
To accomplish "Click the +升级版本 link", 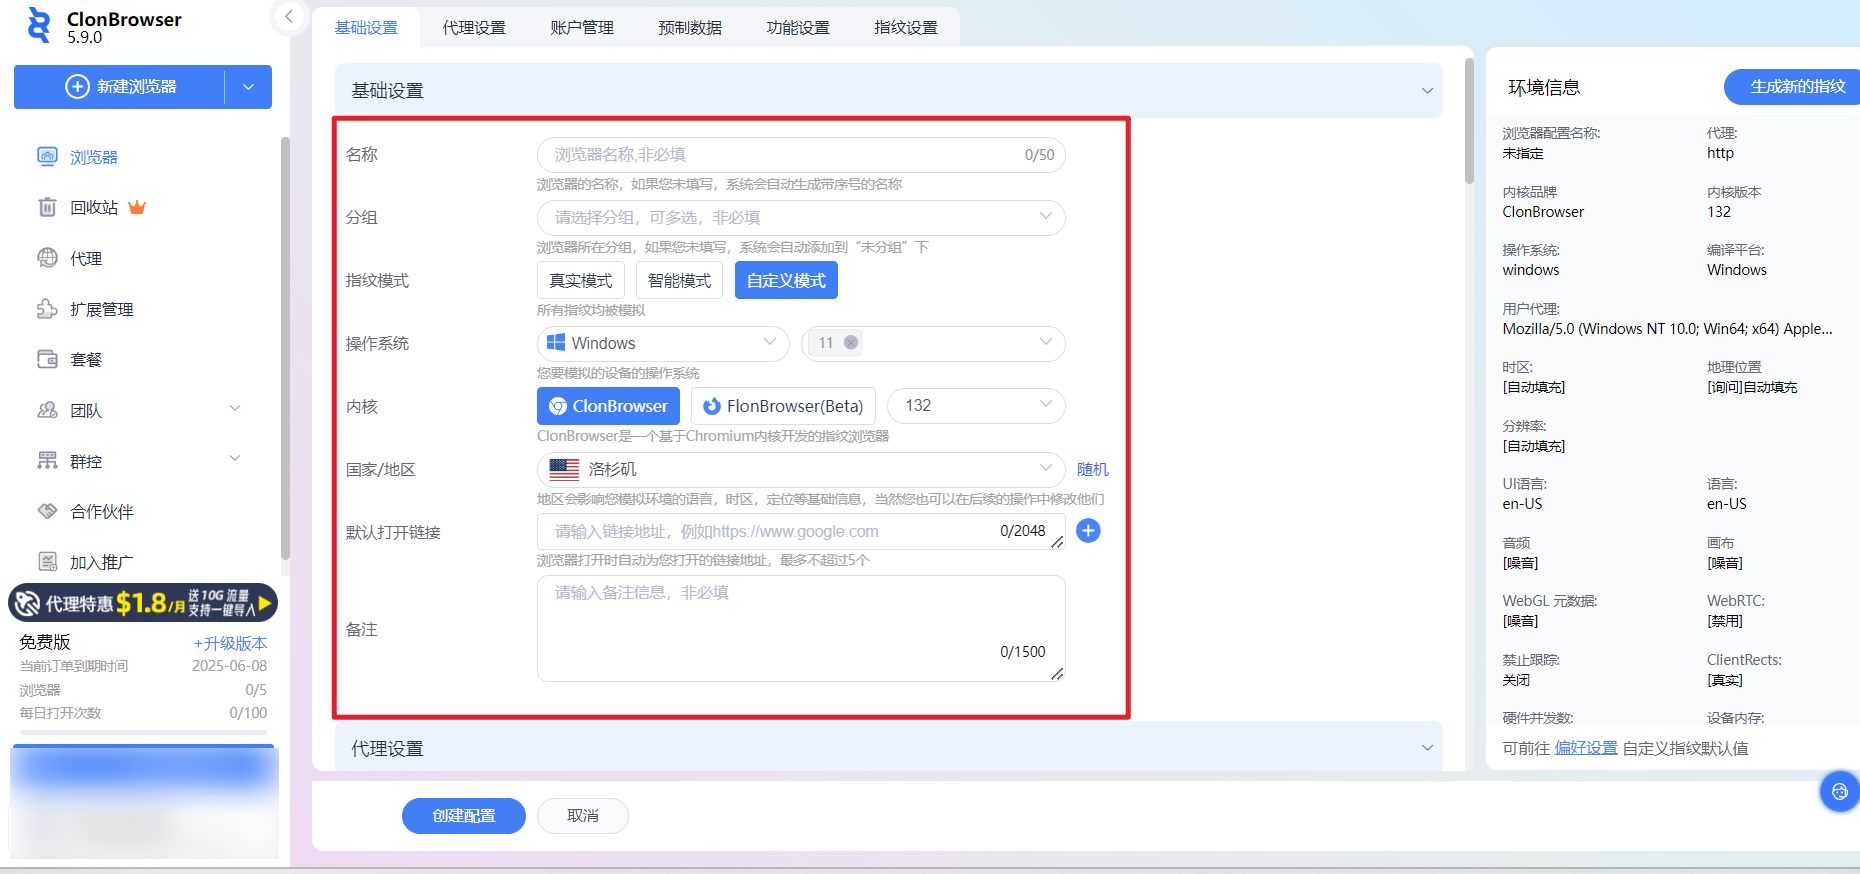I will 231,643.
